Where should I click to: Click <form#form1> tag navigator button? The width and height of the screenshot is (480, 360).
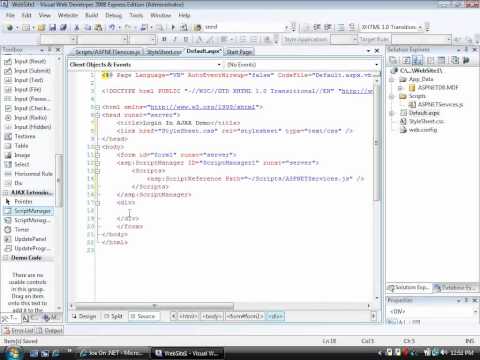[245, 316]
